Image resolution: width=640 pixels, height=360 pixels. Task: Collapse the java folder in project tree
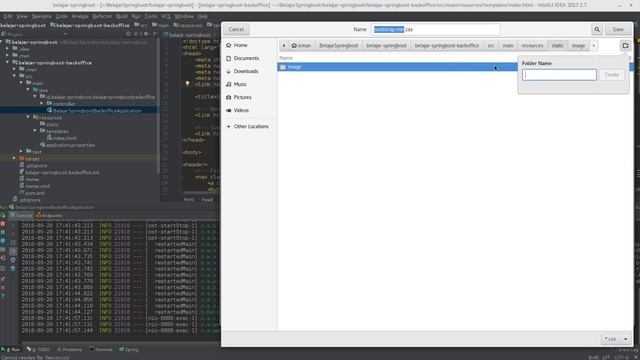coord(28,90)
